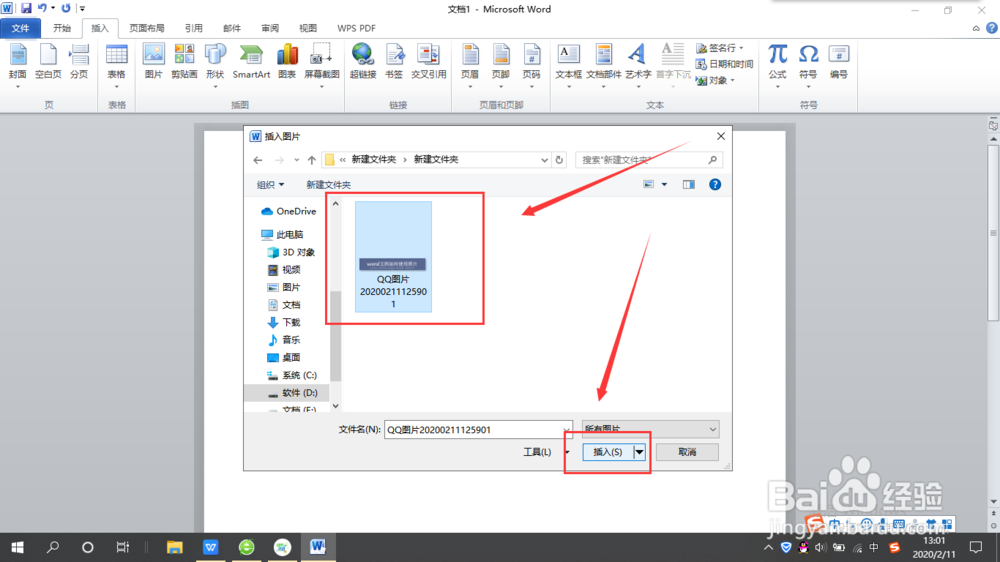The height and width of the screenshot is (562, 1000).
Task: Click the search box in dialog
Action: 649,159
